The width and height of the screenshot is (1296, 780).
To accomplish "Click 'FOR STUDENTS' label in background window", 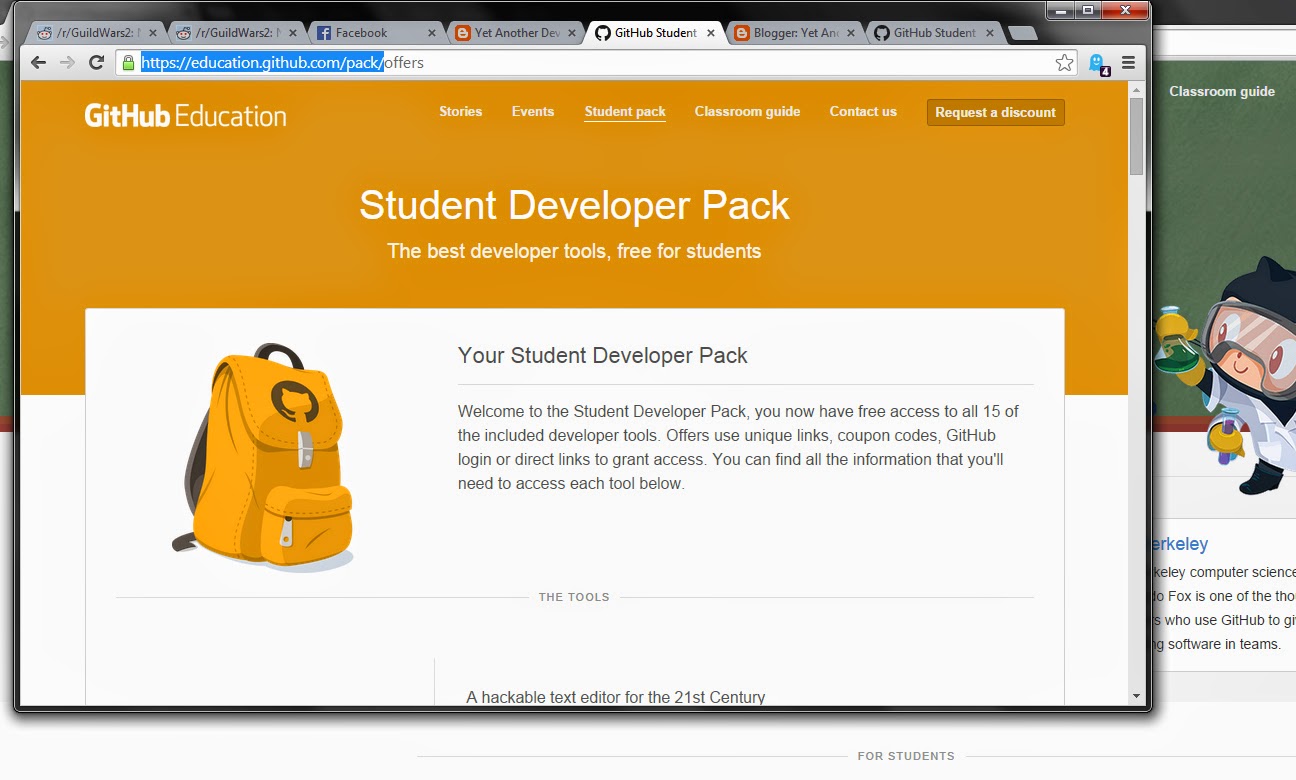I will tap(906, 756).
